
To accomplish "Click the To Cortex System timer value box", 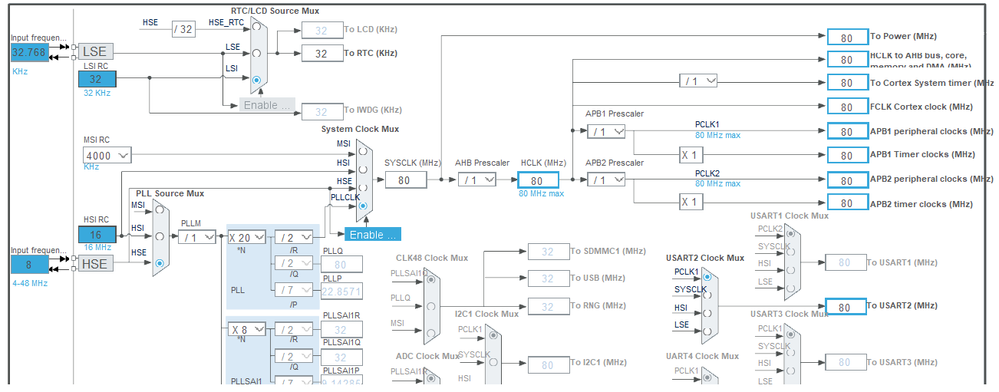I will [x=848, y=83].
